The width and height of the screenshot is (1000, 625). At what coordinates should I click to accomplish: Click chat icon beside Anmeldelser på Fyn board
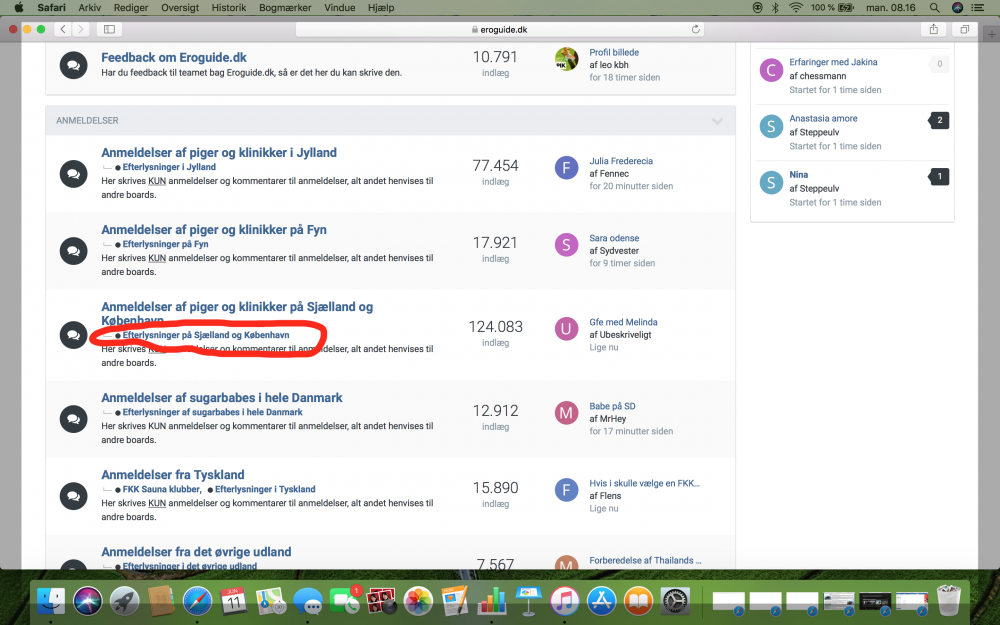coord(73,251)
